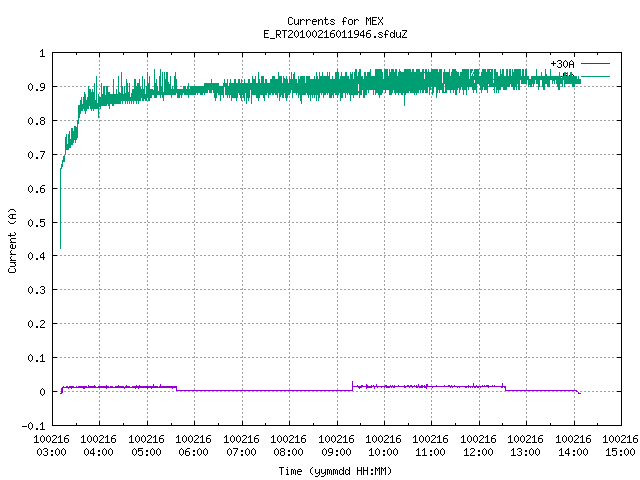Click the "06:00" time tick label
The image size is (640, 480).
point(193,452)
